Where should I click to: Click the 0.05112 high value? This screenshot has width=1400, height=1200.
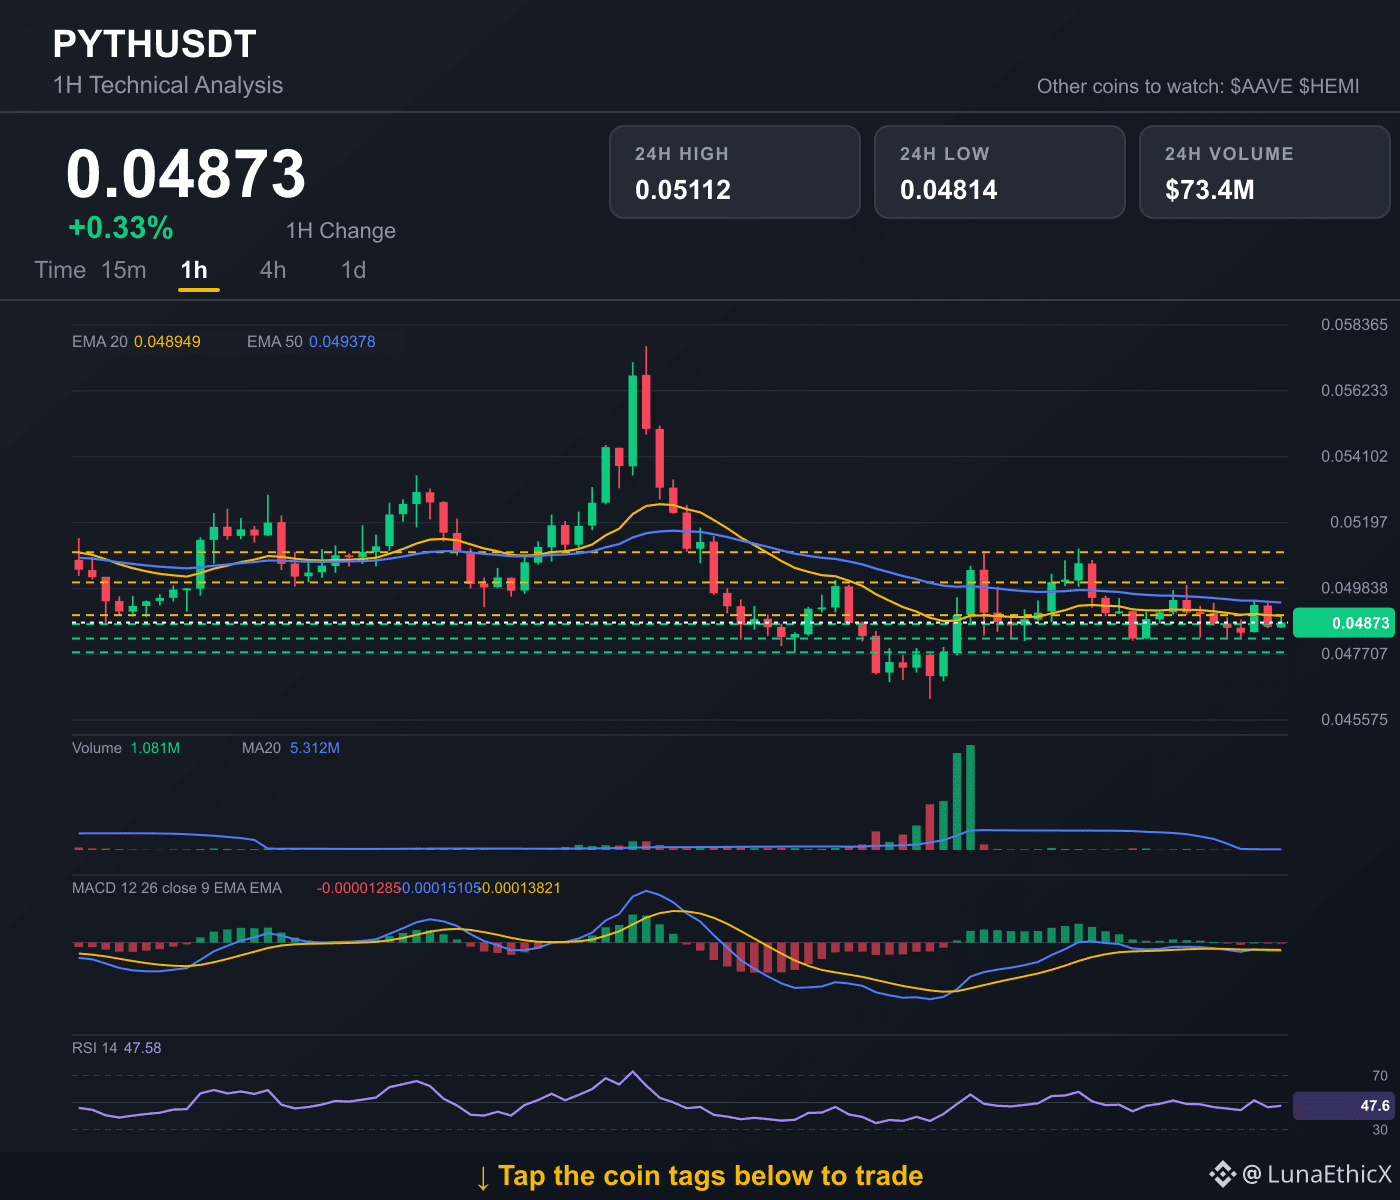pos(683,190)
